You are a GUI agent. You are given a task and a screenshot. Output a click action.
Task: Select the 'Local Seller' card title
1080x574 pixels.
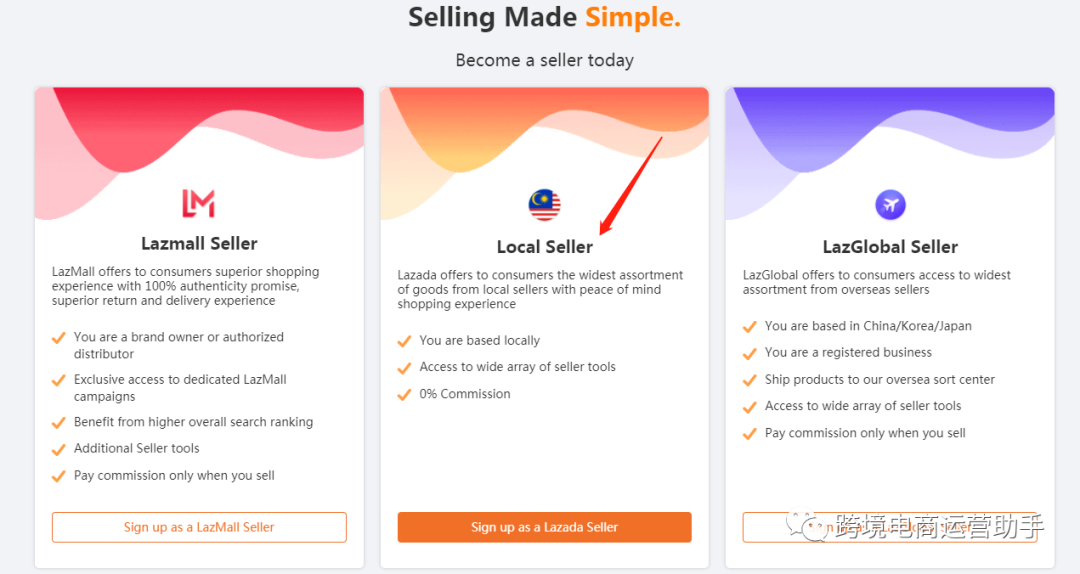tap(544, 247)
